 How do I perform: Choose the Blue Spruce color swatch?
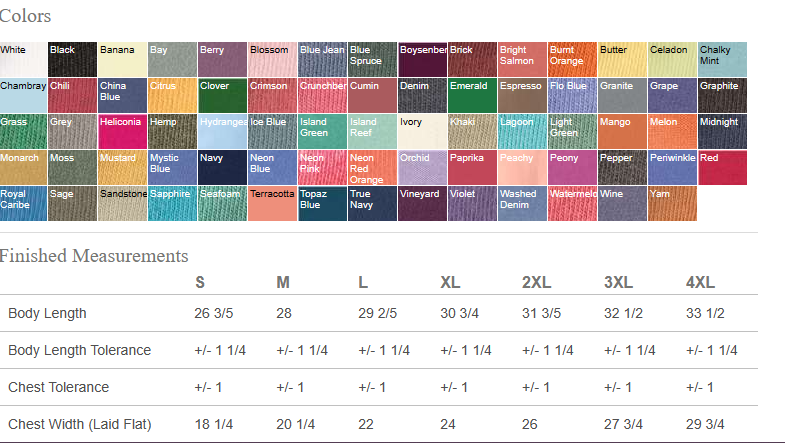373,59
